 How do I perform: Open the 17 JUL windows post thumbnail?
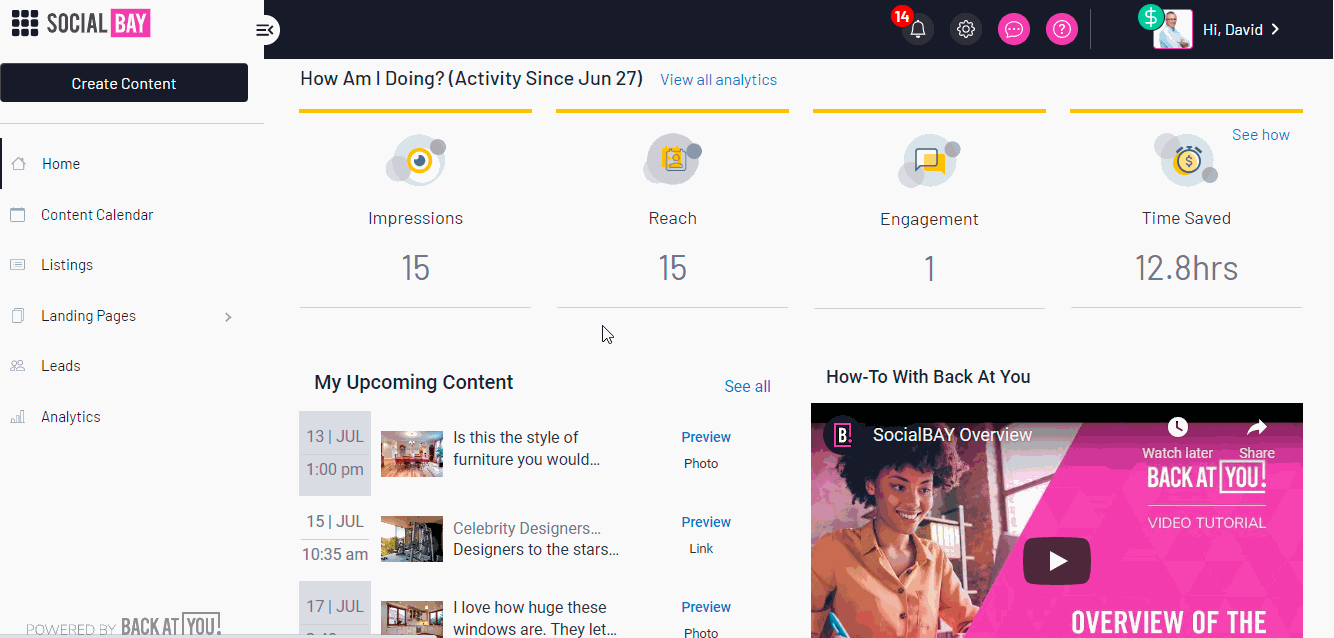click(x=412, y=619)
